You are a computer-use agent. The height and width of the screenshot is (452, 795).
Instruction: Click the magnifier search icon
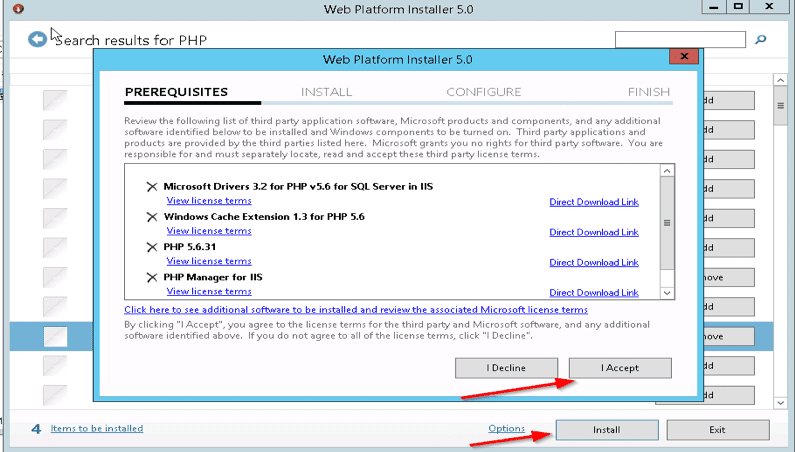click(760, 40)
